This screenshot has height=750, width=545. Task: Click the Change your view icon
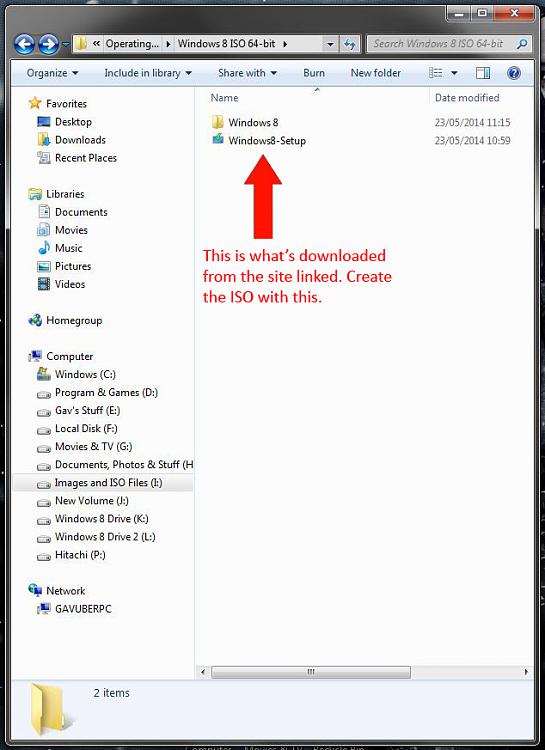(436, 73)
